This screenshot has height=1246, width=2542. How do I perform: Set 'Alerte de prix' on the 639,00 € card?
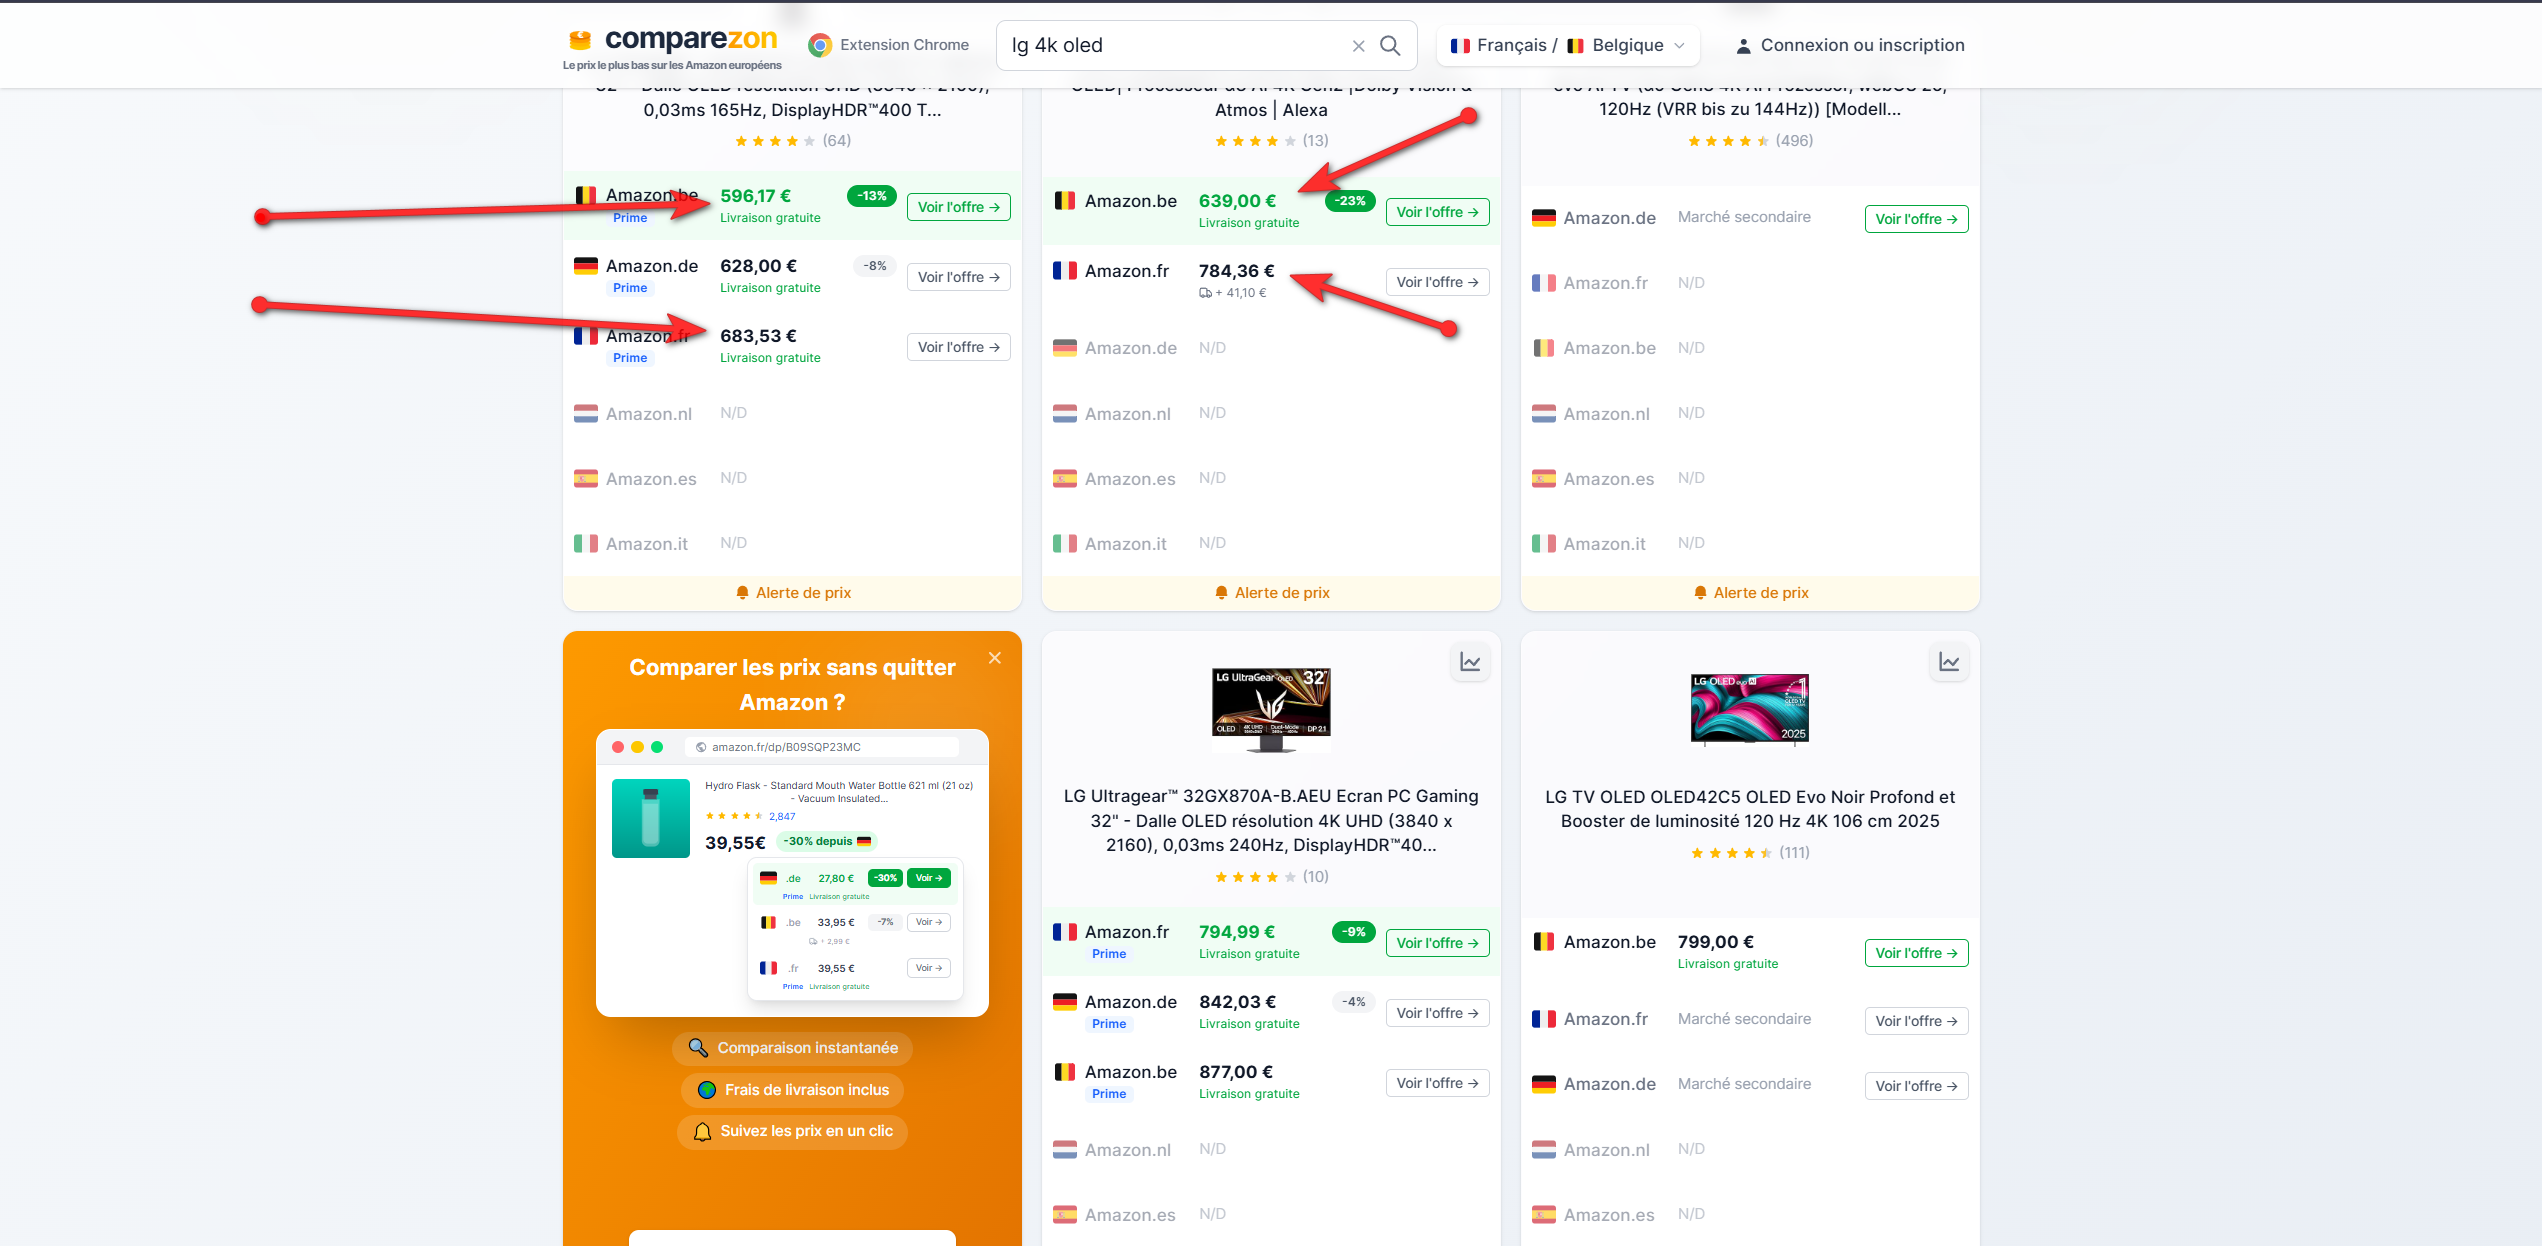coord(1272,593)
